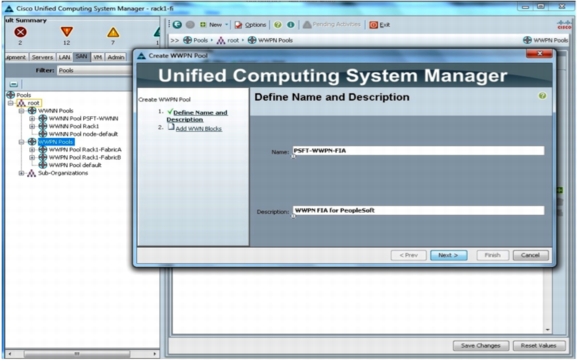Open the Options toolbar item

[x=250, y=25]
